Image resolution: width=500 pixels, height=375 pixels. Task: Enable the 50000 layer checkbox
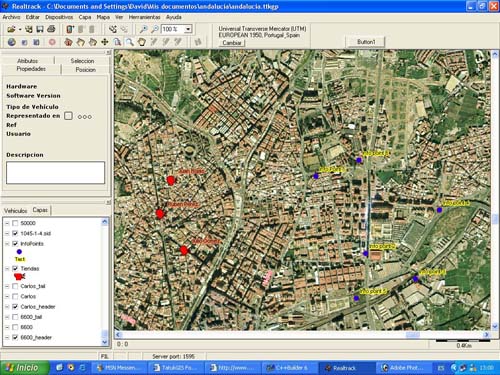tap(15, 223)
